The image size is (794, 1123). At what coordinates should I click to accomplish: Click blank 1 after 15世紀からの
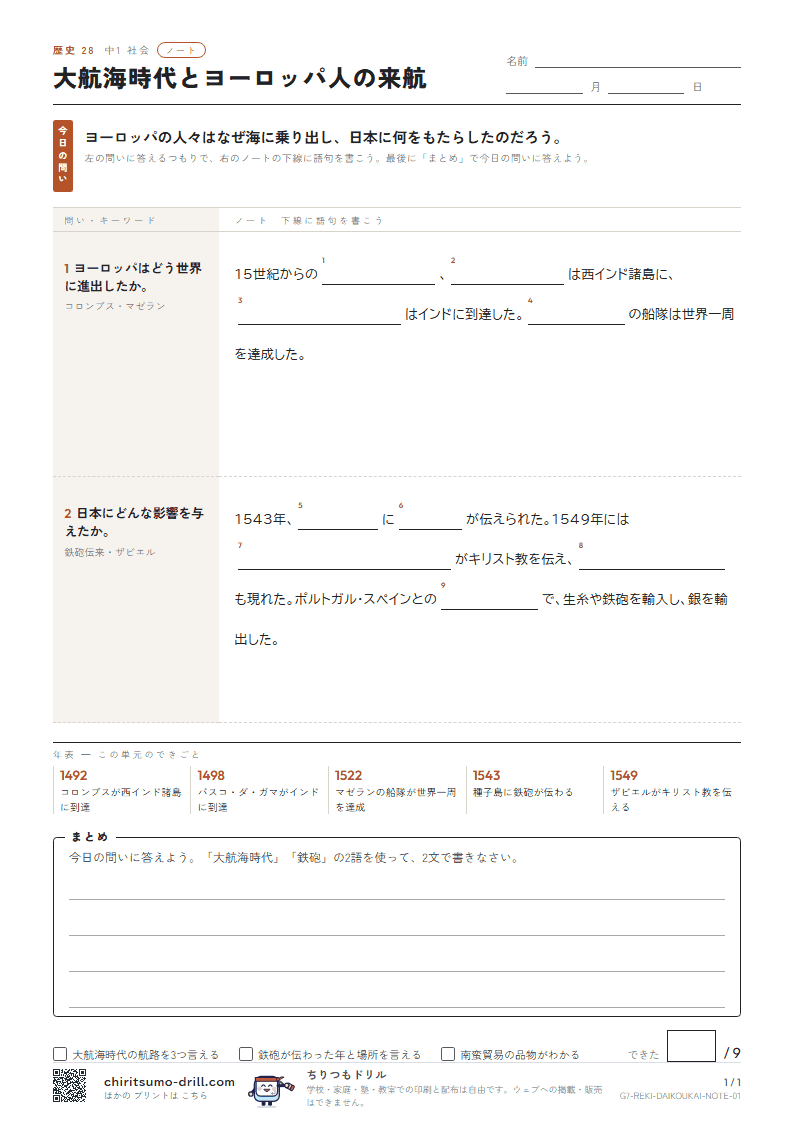pyautogui.click(x=378, y=275)
